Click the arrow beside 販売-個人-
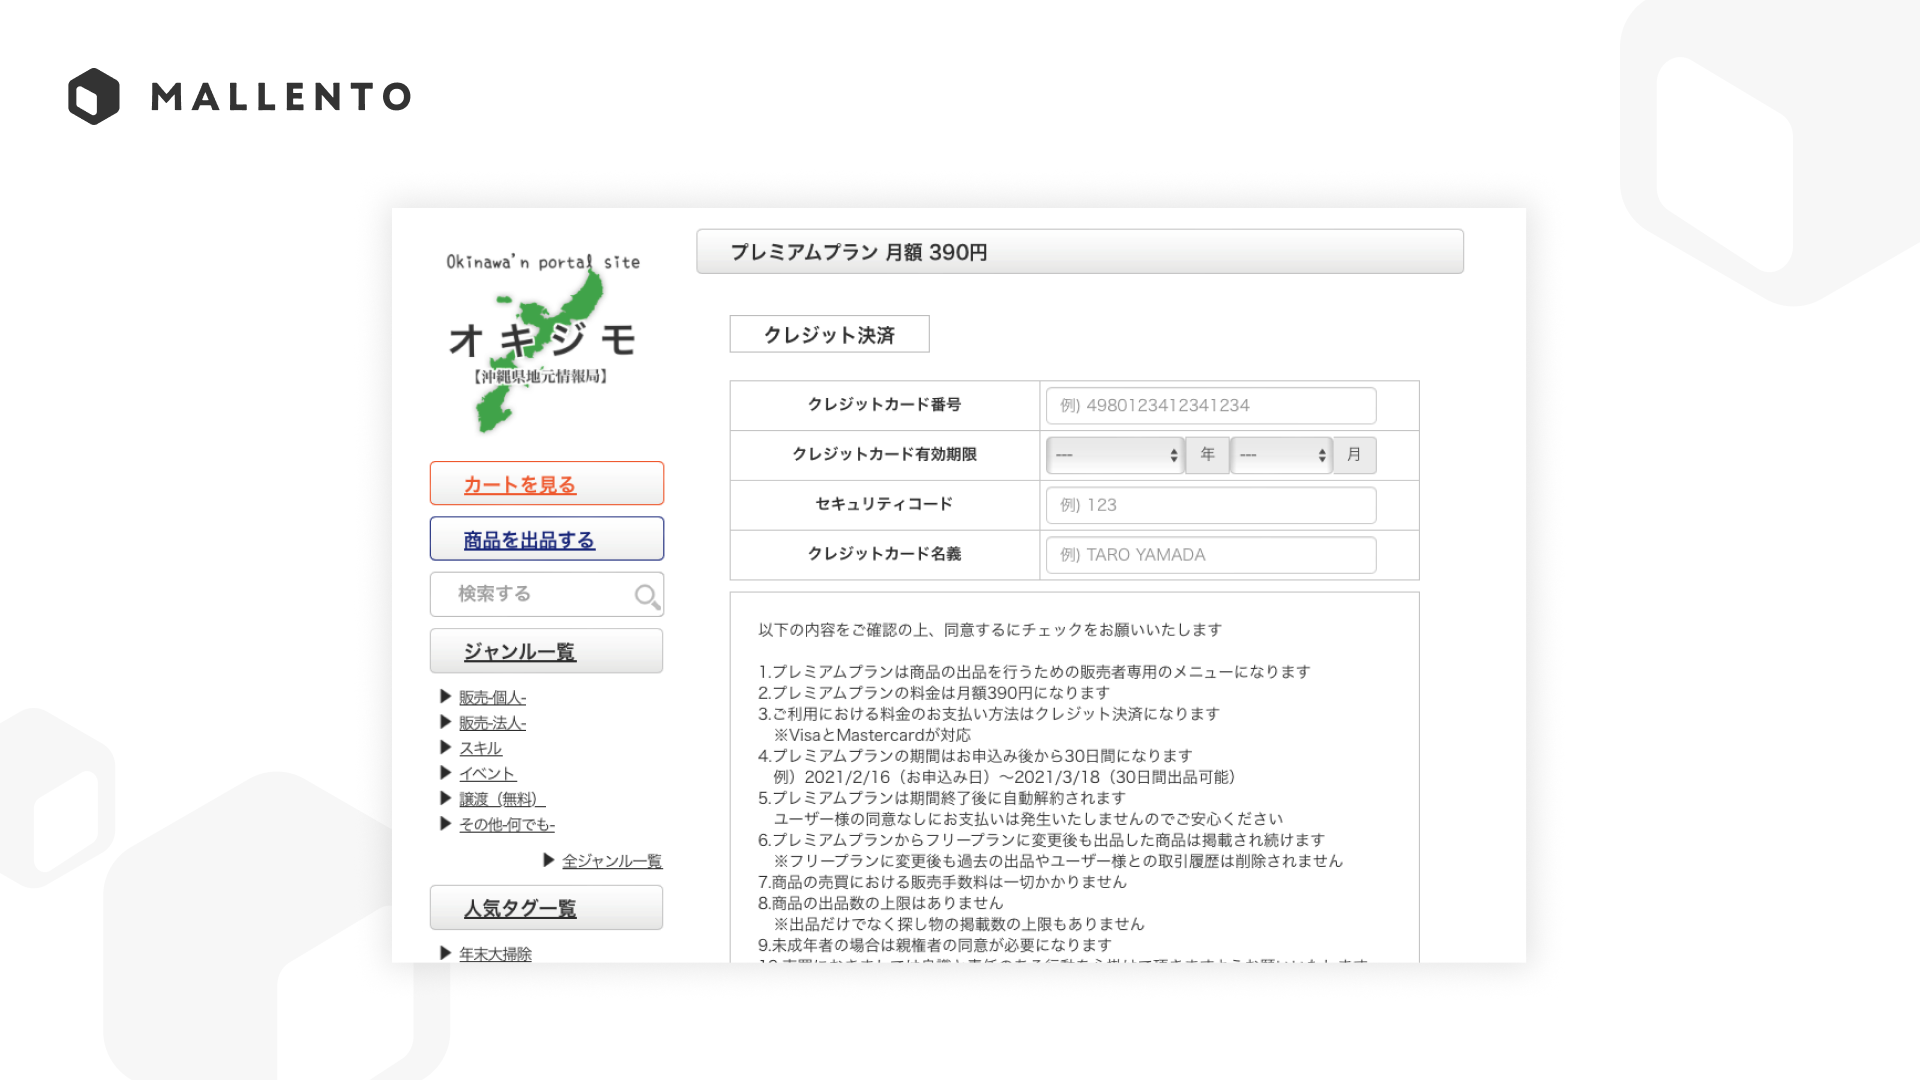 click(x=446, y=696)
